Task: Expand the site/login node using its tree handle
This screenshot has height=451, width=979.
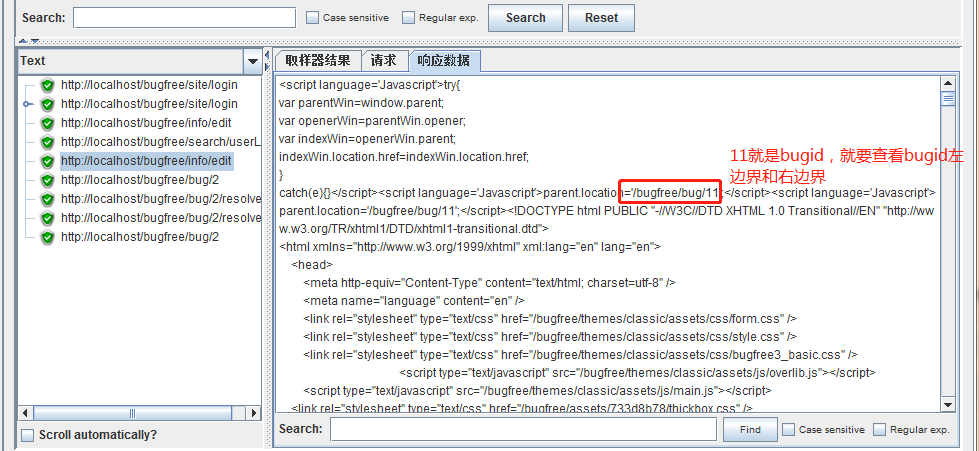Action: coord(27,104)
